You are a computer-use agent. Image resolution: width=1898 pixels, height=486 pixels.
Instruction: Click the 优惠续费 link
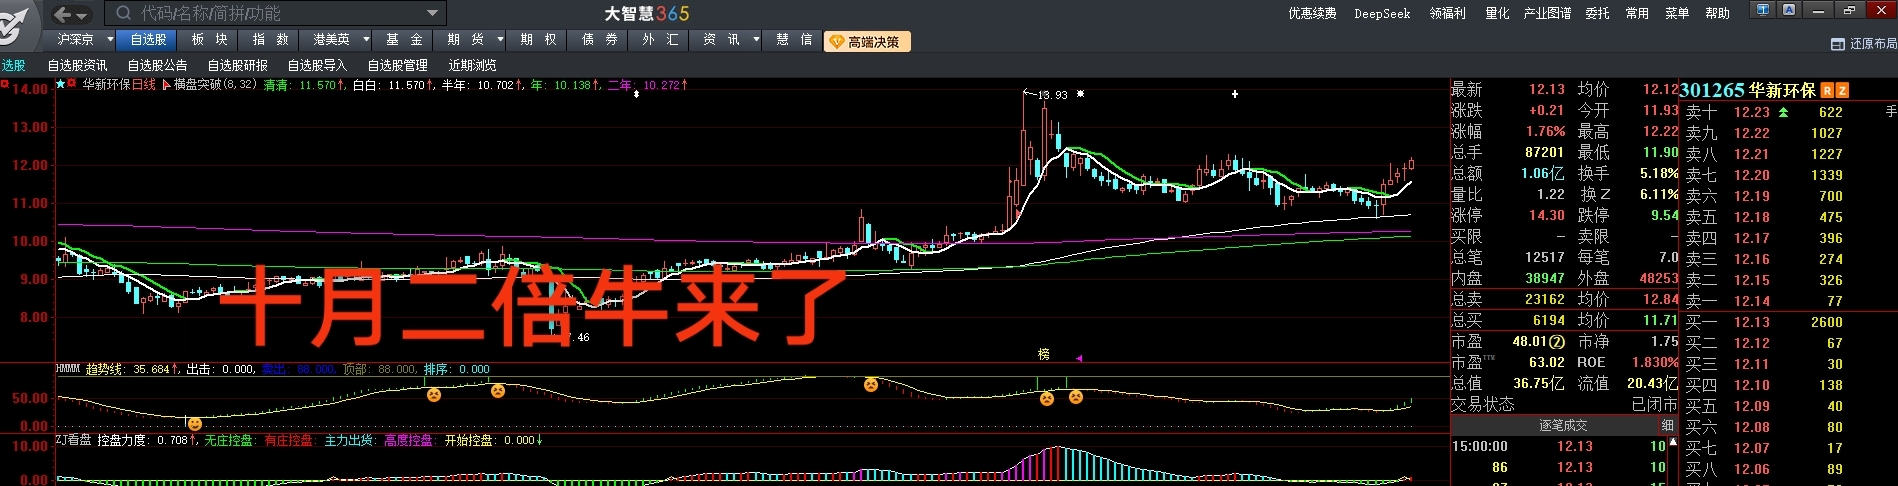(x=1312, y=13)
